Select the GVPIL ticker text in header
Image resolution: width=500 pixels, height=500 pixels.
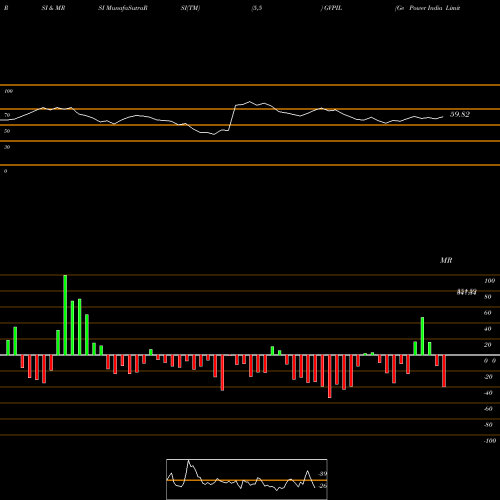pos(333,8)
